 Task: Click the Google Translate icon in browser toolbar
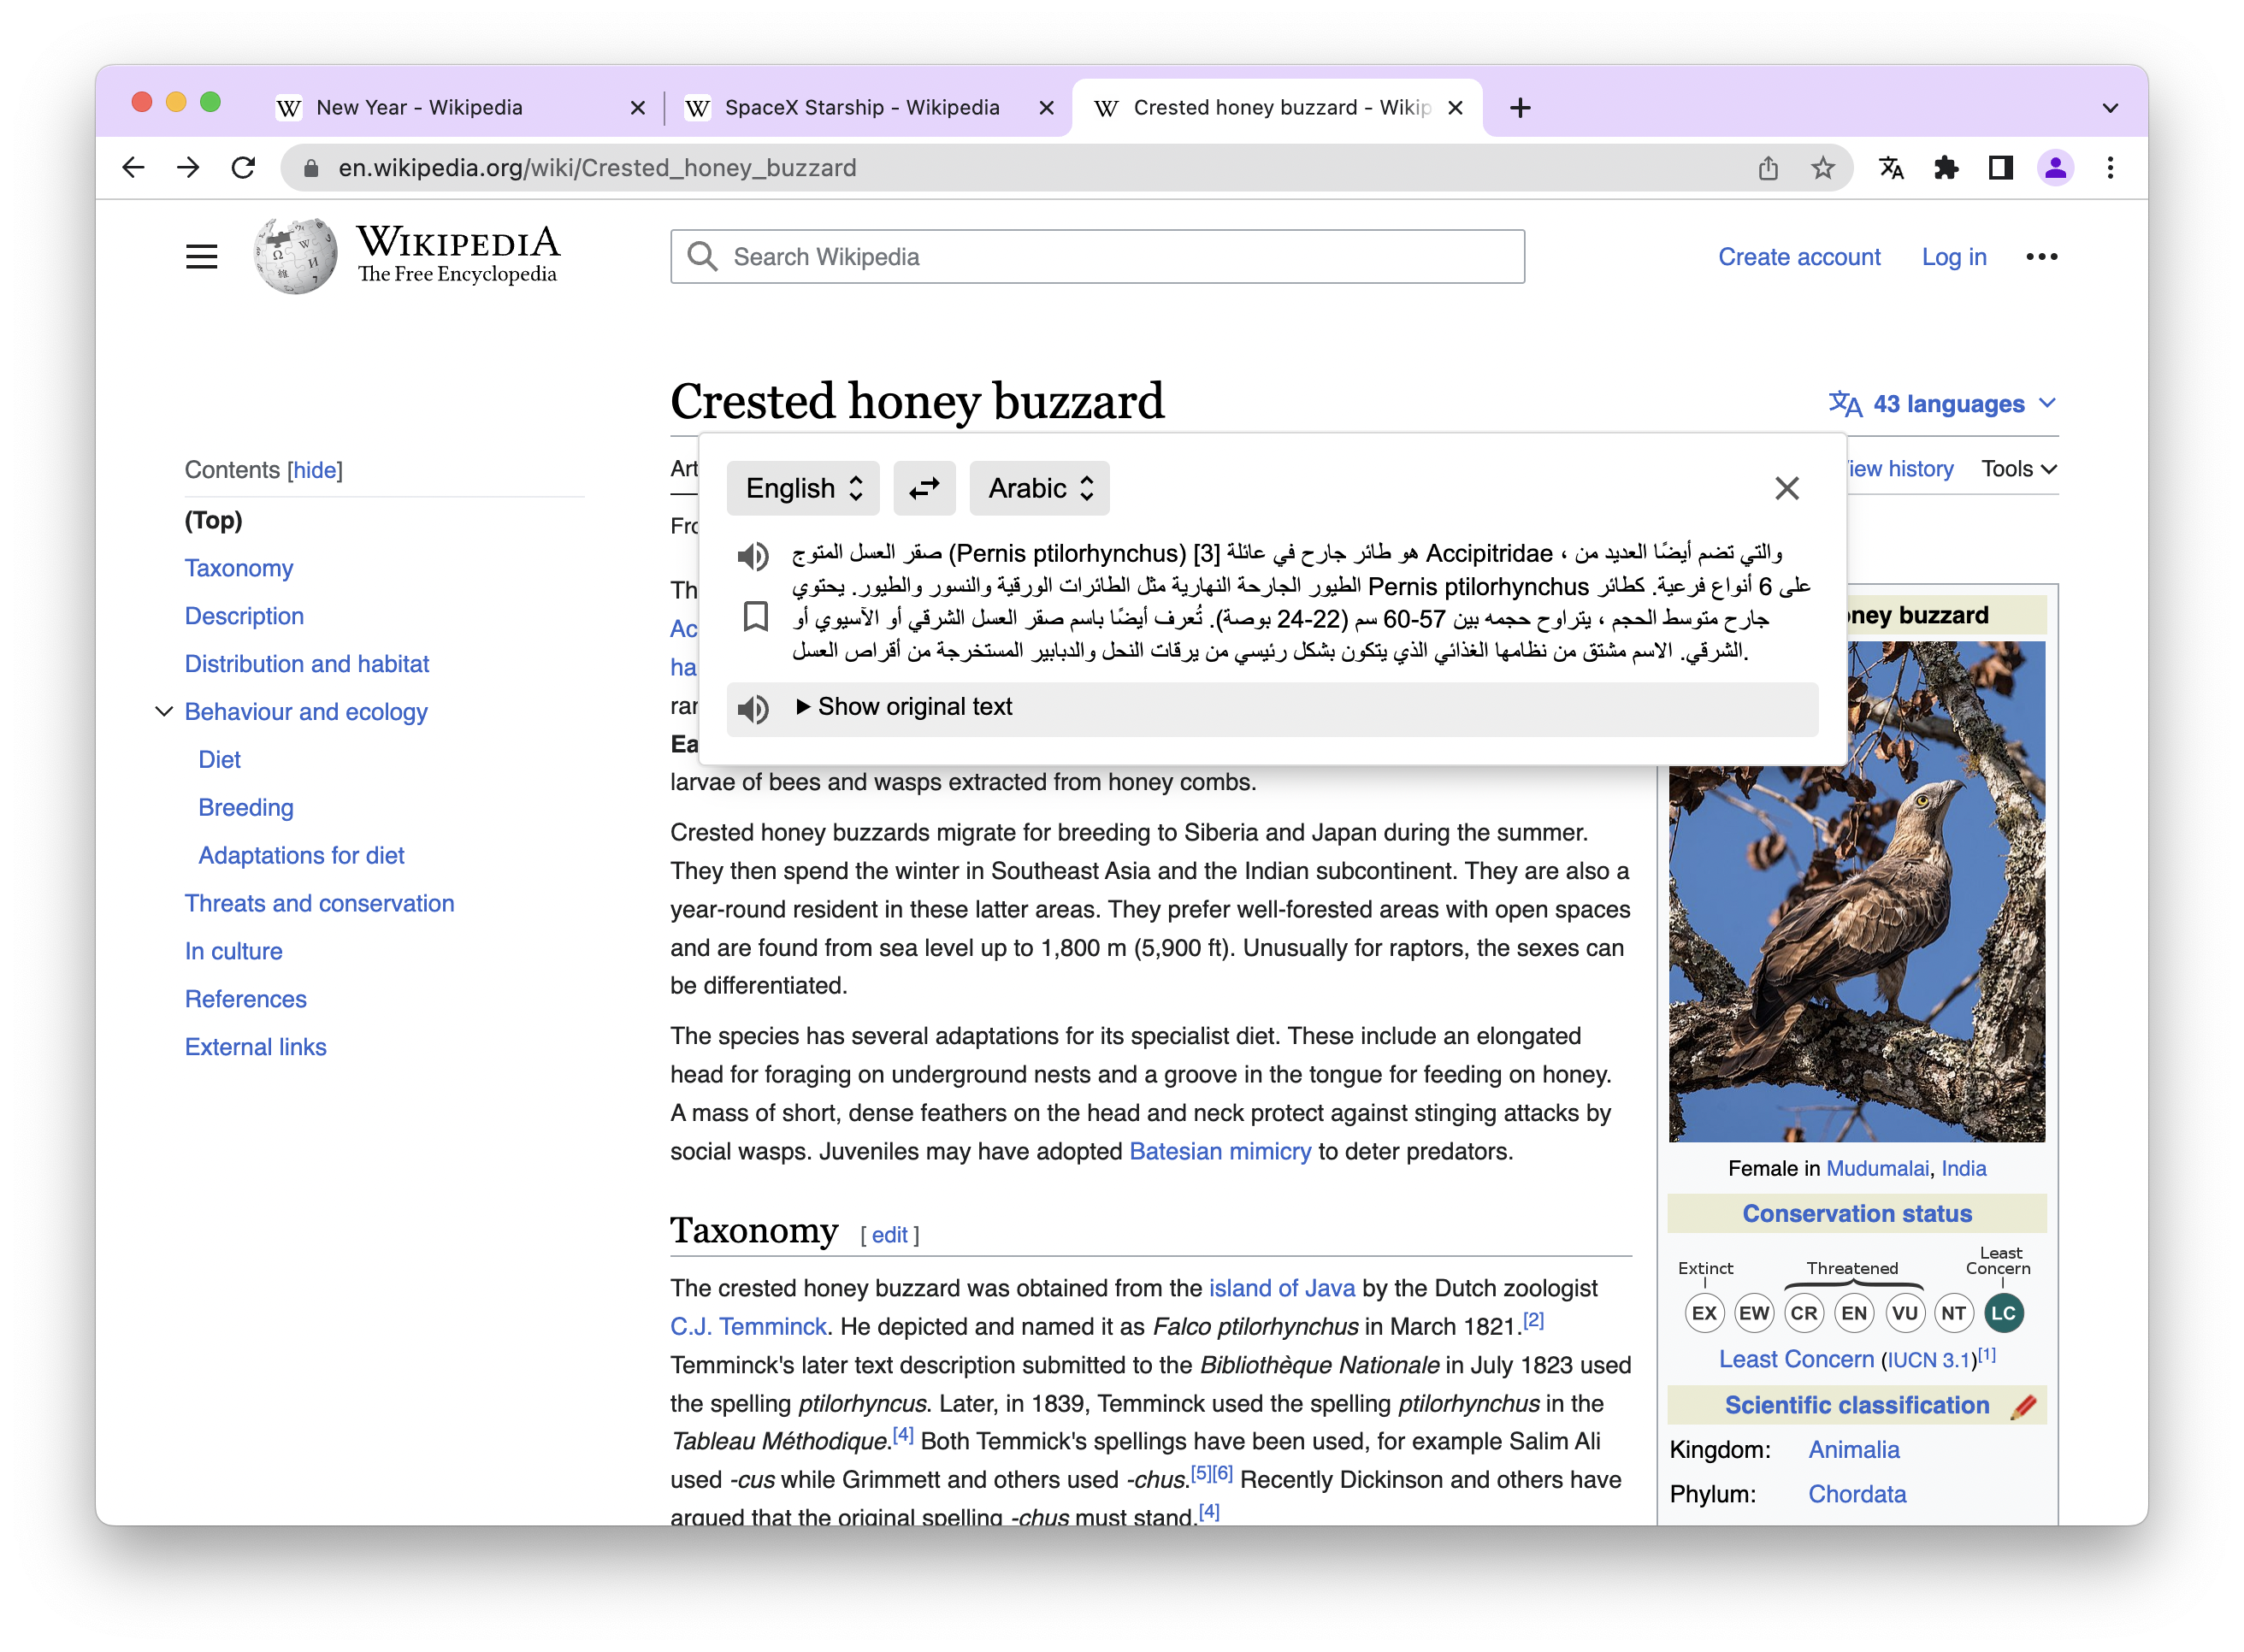pos(1891,168)
